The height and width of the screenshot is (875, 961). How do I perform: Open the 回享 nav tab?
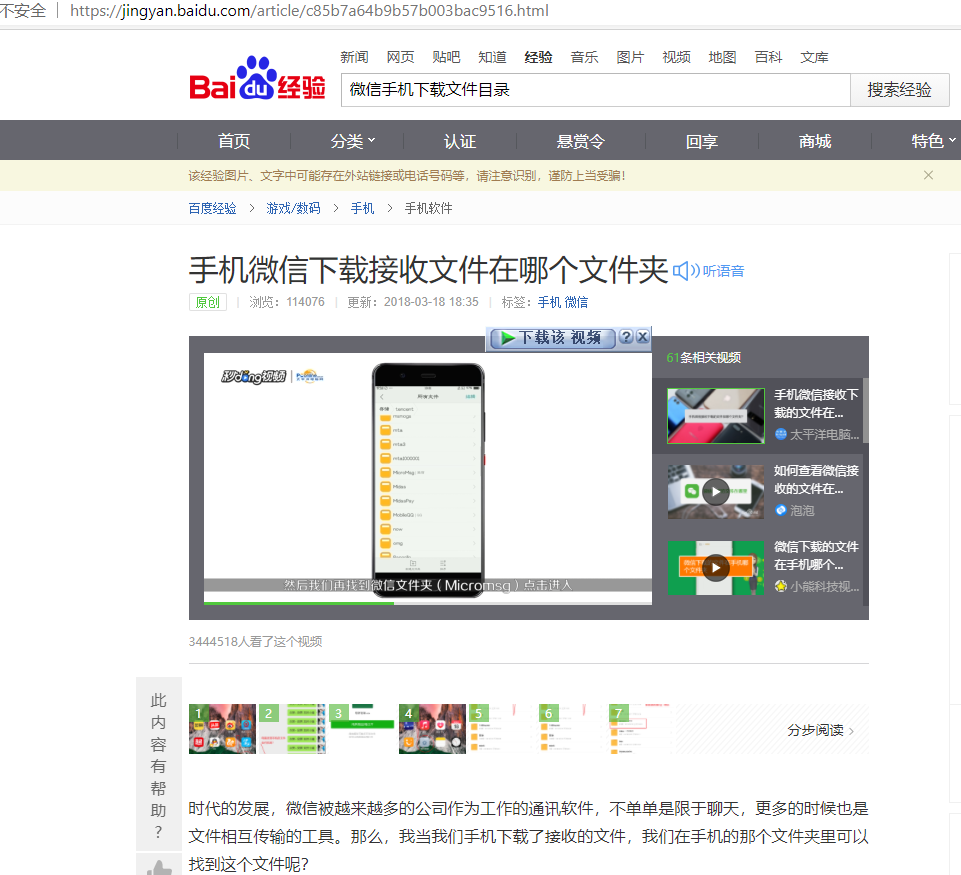point(702,141)
